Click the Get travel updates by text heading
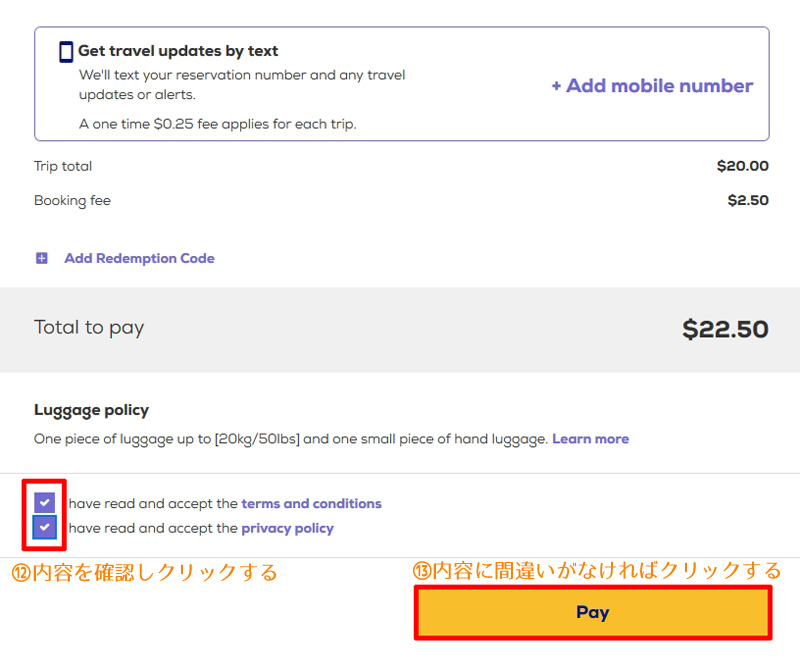800x668 pixels. tap(178, 51)
